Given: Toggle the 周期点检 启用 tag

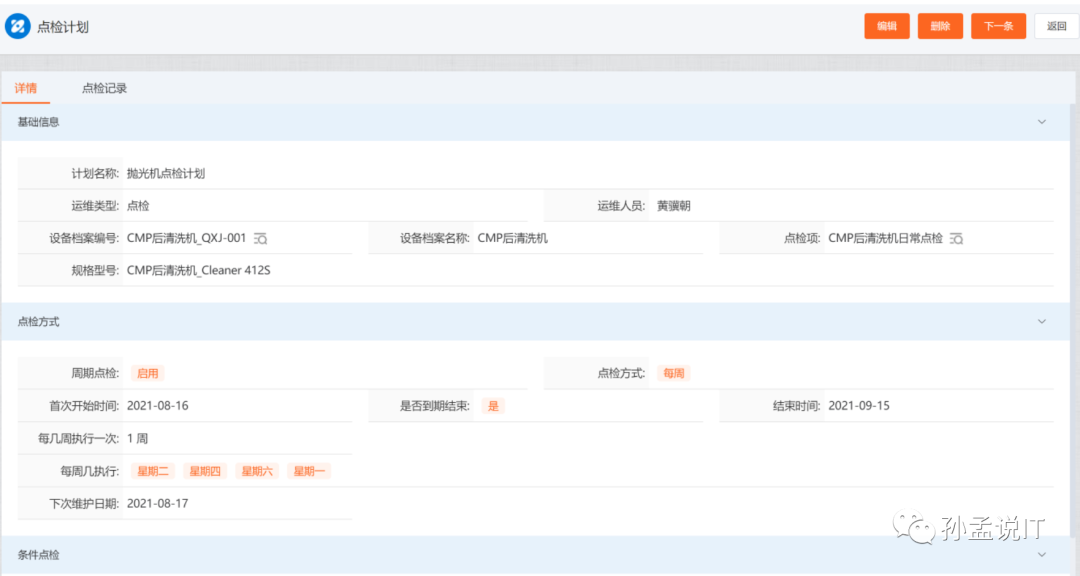Looking at the screenshot, I should (147, 372).
